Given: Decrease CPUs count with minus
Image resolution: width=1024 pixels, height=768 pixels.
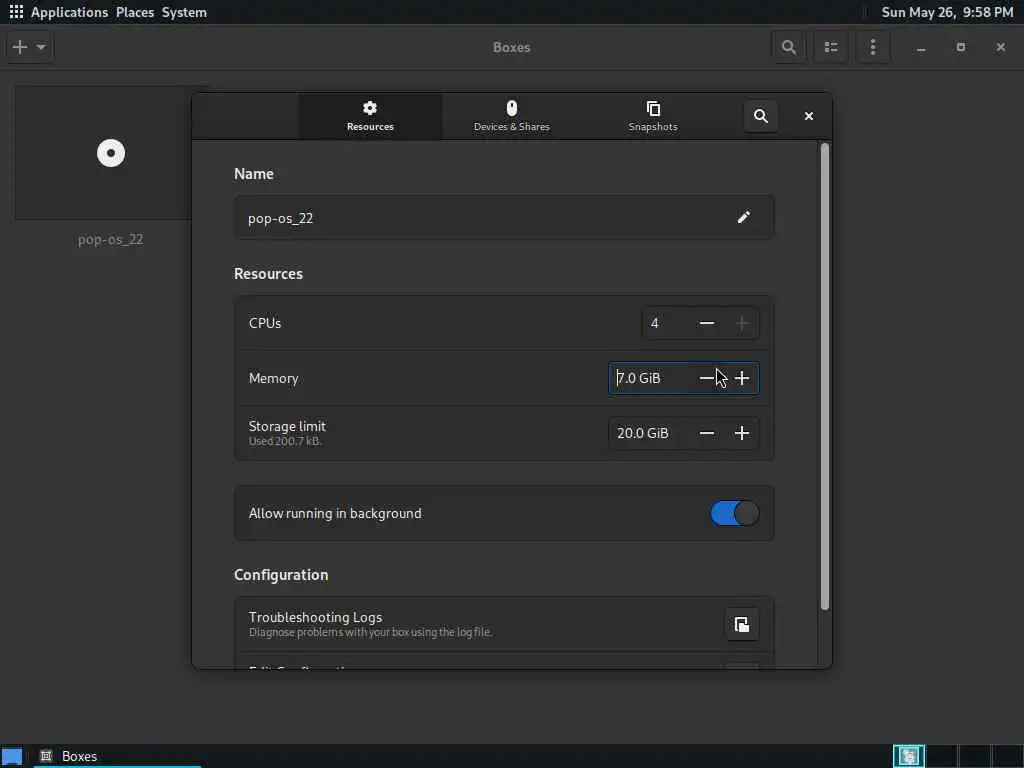Looking at the screenshot, I should (x=707, y=323).
